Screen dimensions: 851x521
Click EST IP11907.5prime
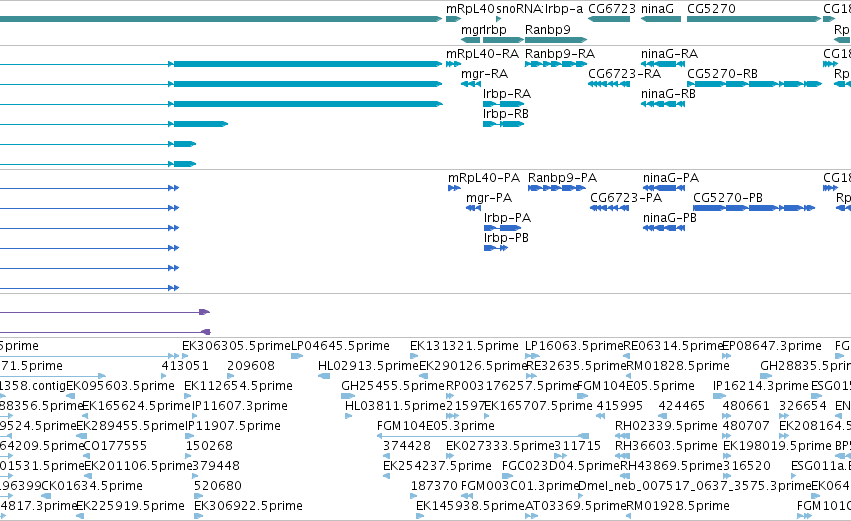233,427
